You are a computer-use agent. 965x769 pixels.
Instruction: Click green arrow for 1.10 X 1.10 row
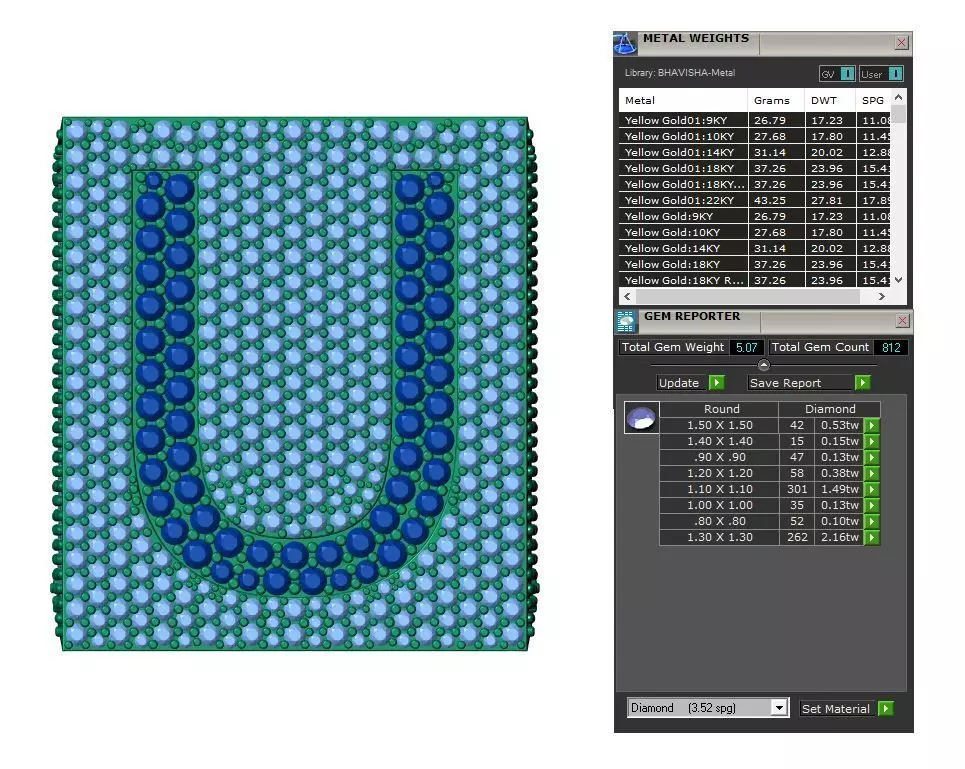(x=871, y=489)
